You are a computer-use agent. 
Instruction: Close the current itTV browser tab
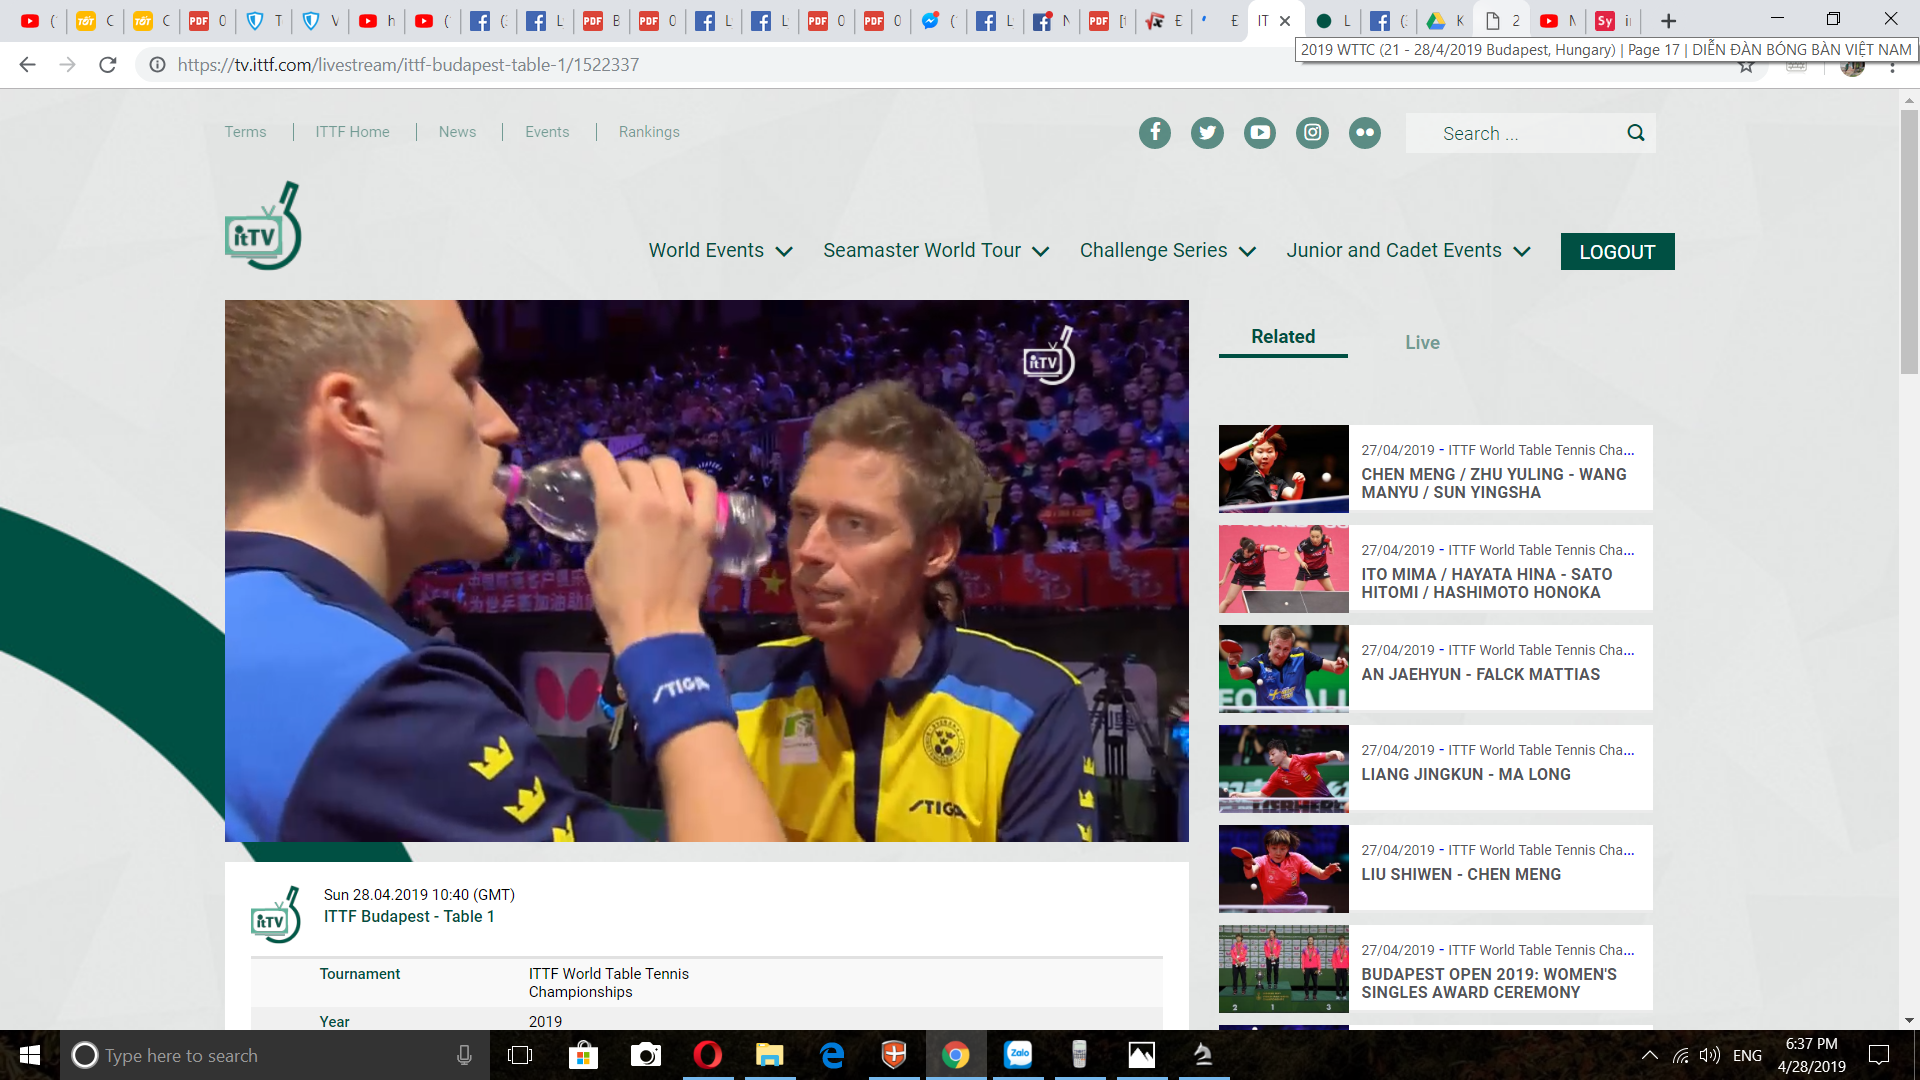1285,21
